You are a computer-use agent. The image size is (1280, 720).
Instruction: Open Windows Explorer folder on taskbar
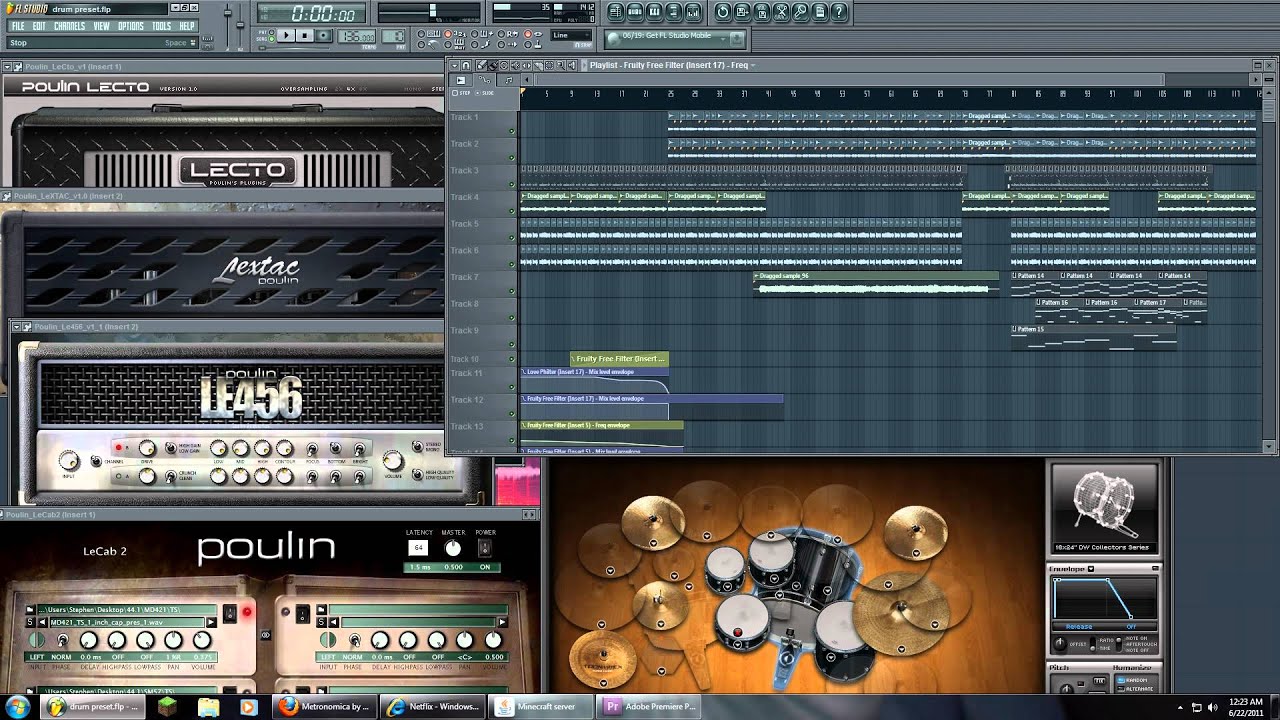(208, 707)
